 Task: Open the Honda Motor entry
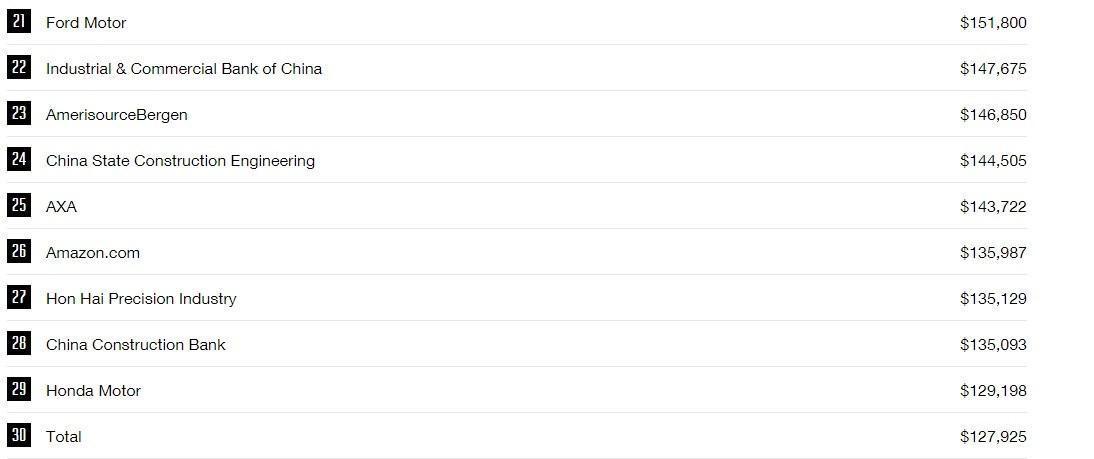[x=93, y=391]
